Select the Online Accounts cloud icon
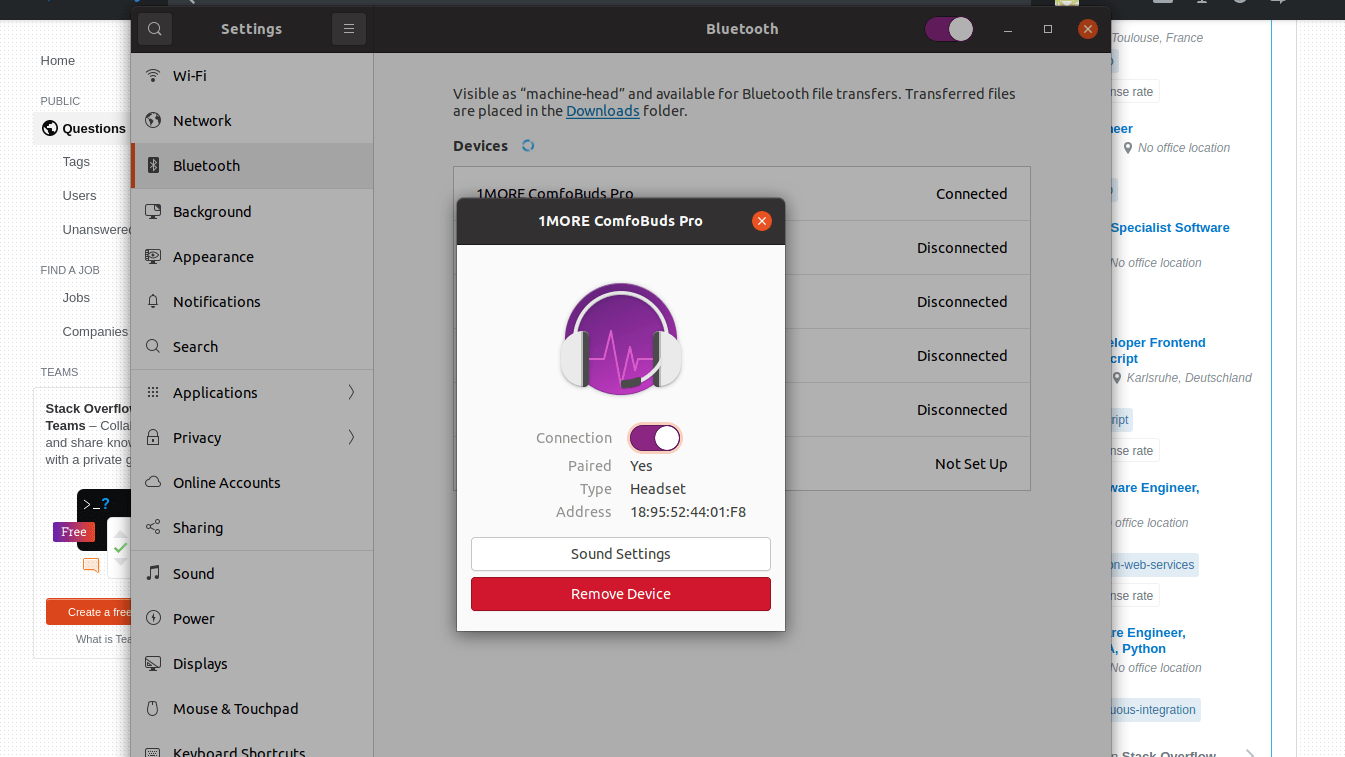 pyautogui.click(x=152, y=482)
